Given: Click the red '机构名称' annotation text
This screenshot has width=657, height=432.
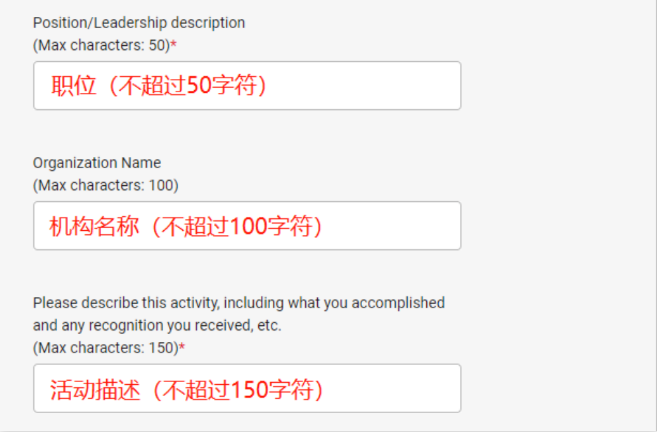Looking at the screenshot, I should 94,226.
